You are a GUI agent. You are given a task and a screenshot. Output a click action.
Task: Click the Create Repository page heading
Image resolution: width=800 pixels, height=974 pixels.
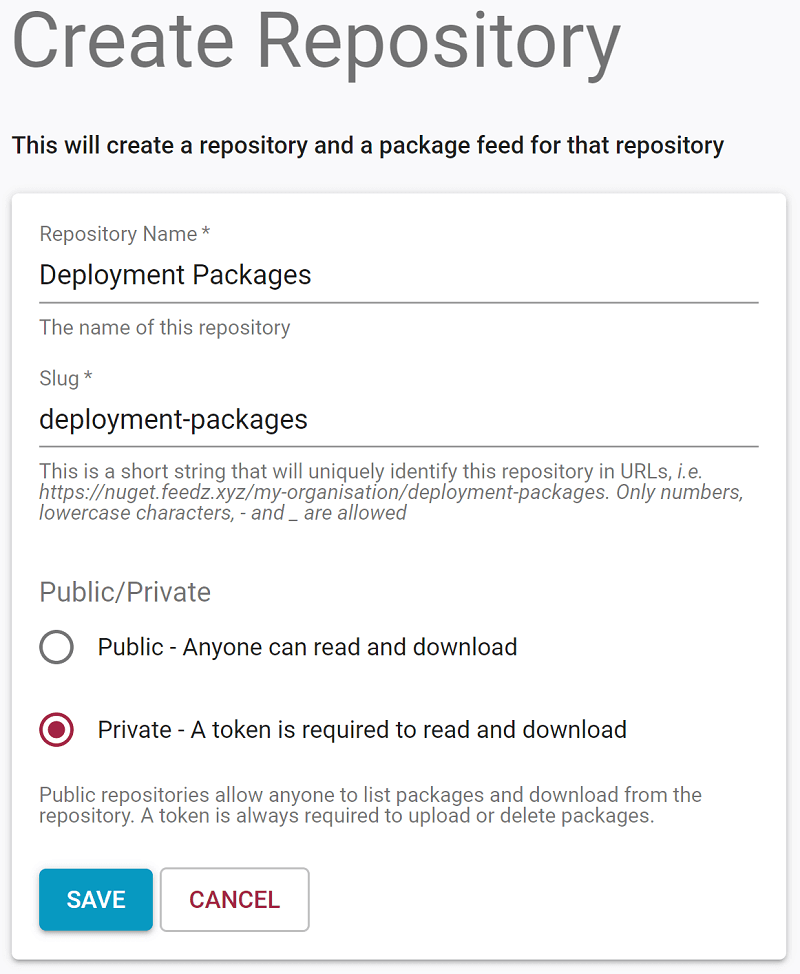[313, 41]
